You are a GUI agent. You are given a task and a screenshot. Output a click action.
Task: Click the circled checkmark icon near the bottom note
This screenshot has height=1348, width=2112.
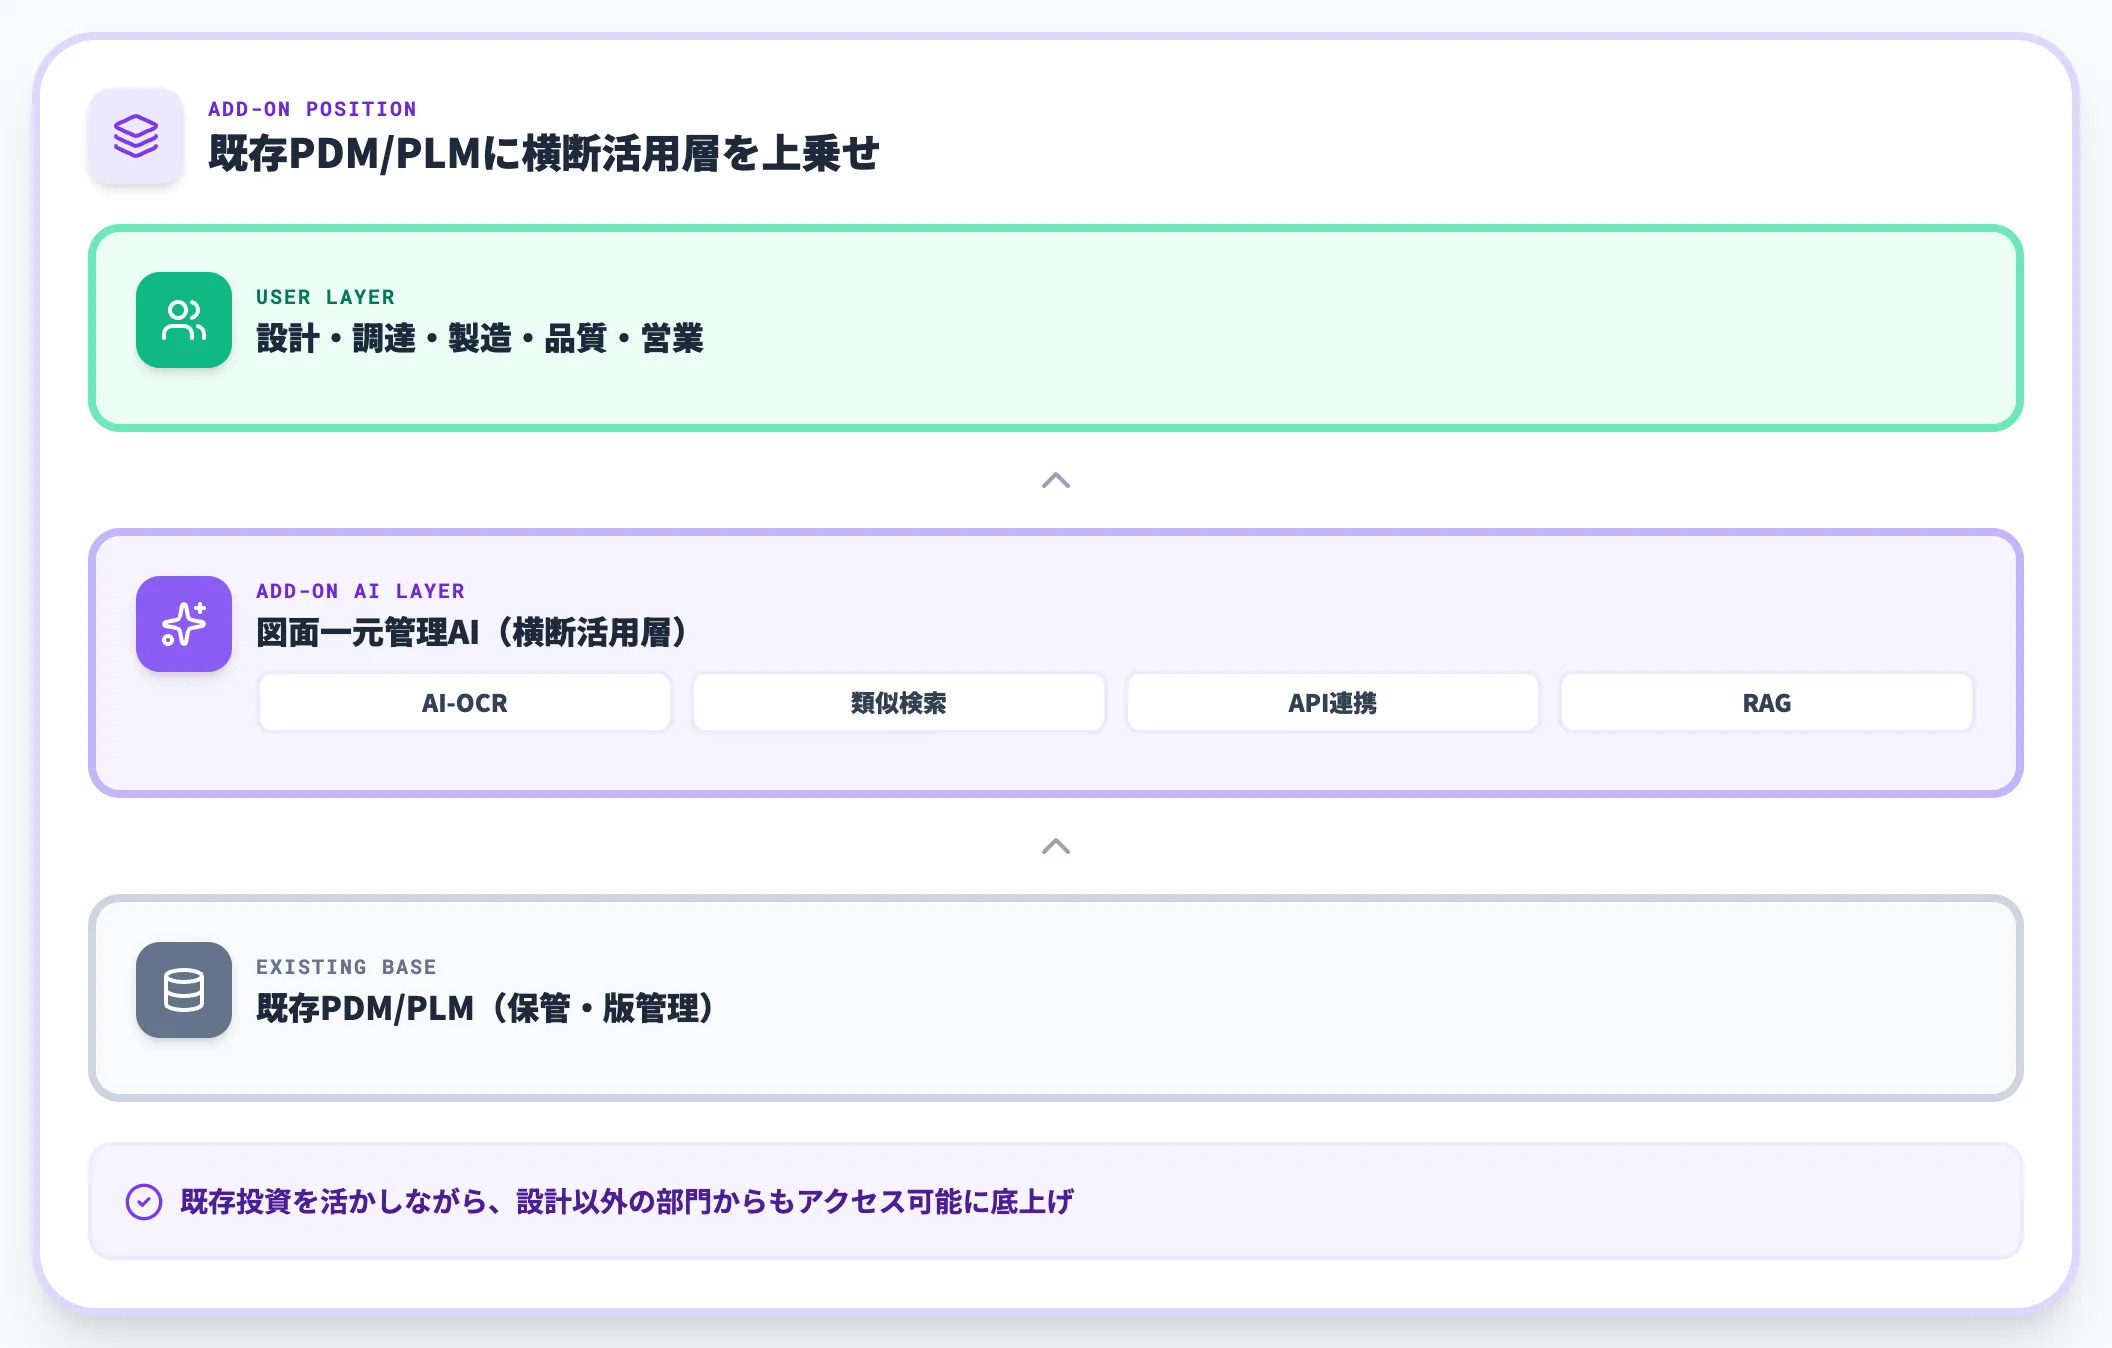(x=143, y=1202)
